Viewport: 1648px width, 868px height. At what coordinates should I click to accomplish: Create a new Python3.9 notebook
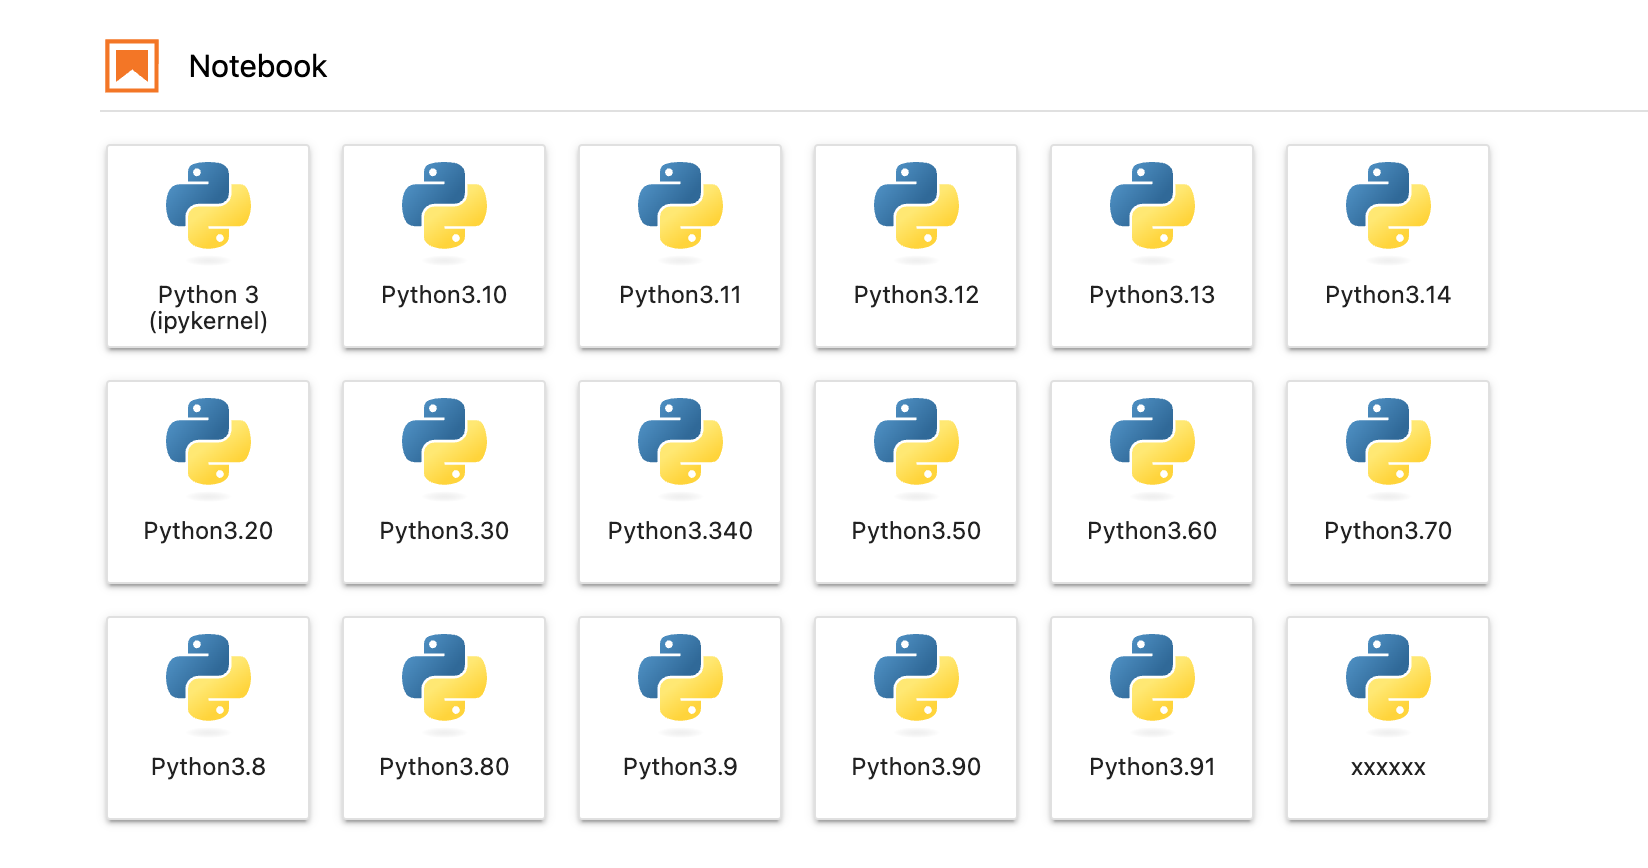680,718
